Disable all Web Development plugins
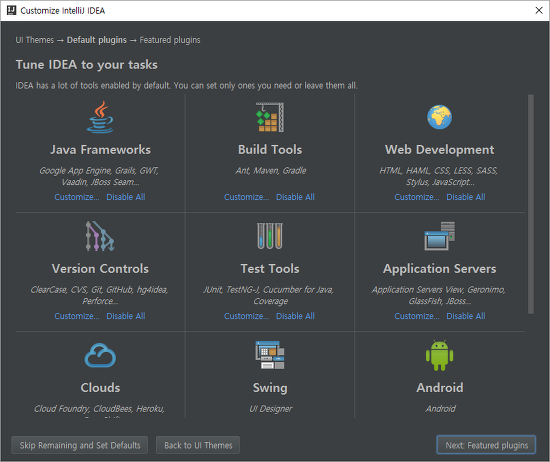 466,197
